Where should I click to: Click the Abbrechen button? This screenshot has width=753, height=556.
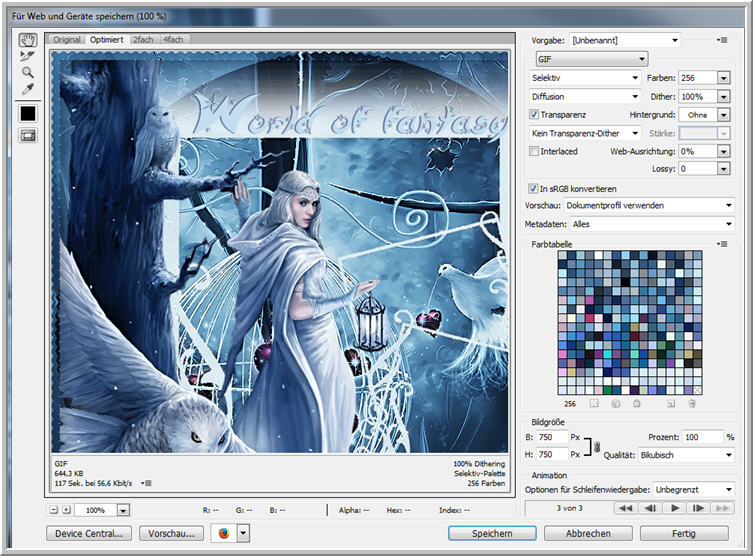click(588, 533)
